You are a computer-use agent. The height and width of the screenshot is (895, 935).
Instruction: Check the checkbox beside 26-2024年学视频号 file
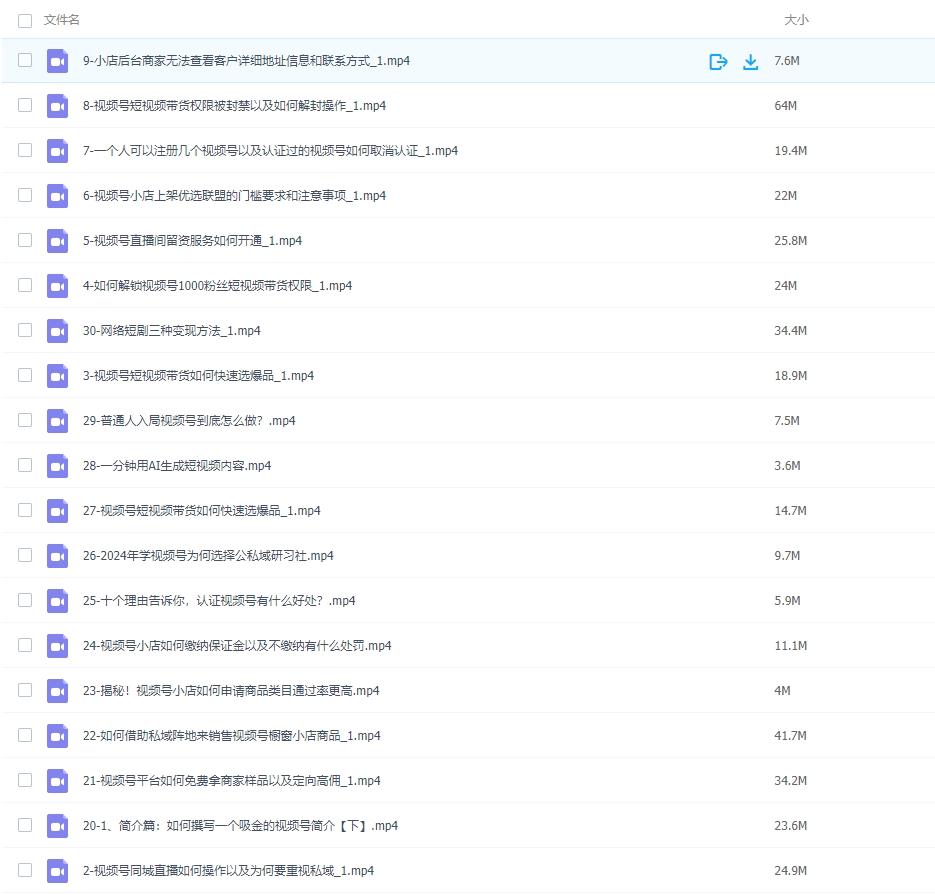click(x=25, y=555)
